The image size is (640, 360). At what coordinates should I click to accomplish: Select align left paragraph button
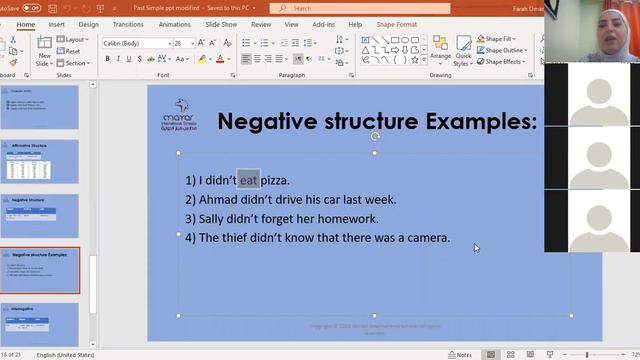point(246,59)
